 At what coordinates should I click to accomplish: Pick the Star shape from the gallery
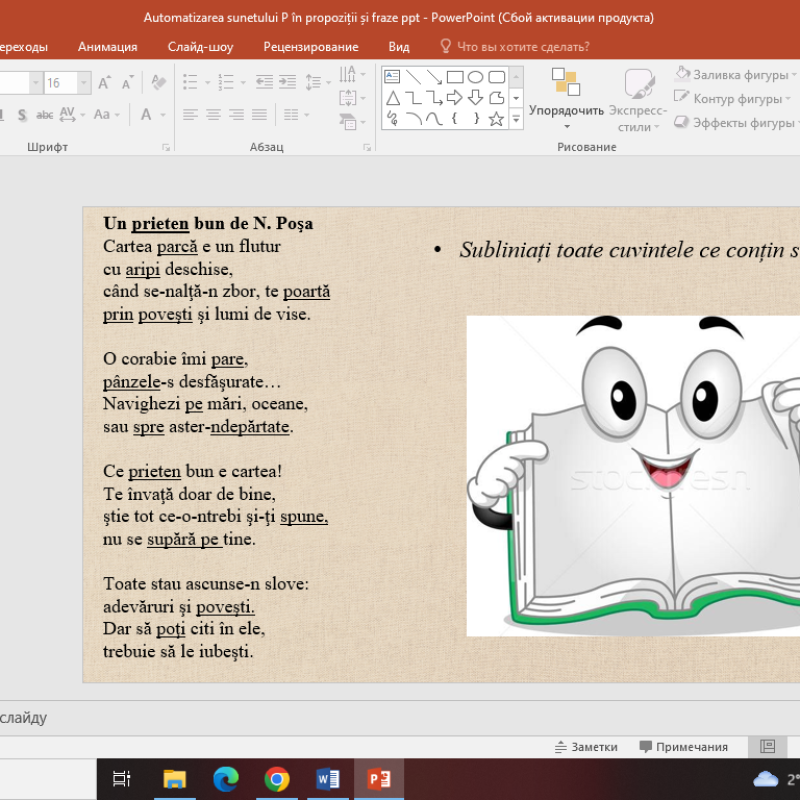(496, 120)
